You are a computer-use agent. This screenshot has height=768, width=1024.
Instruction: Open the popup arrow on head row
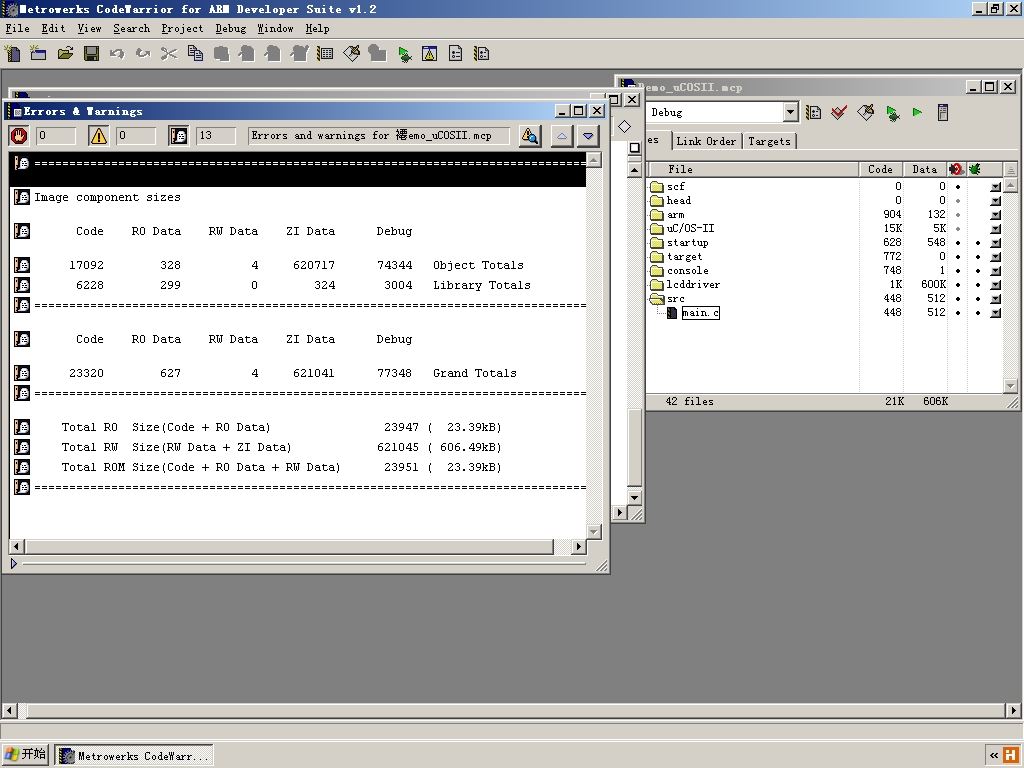pos(995,201)
